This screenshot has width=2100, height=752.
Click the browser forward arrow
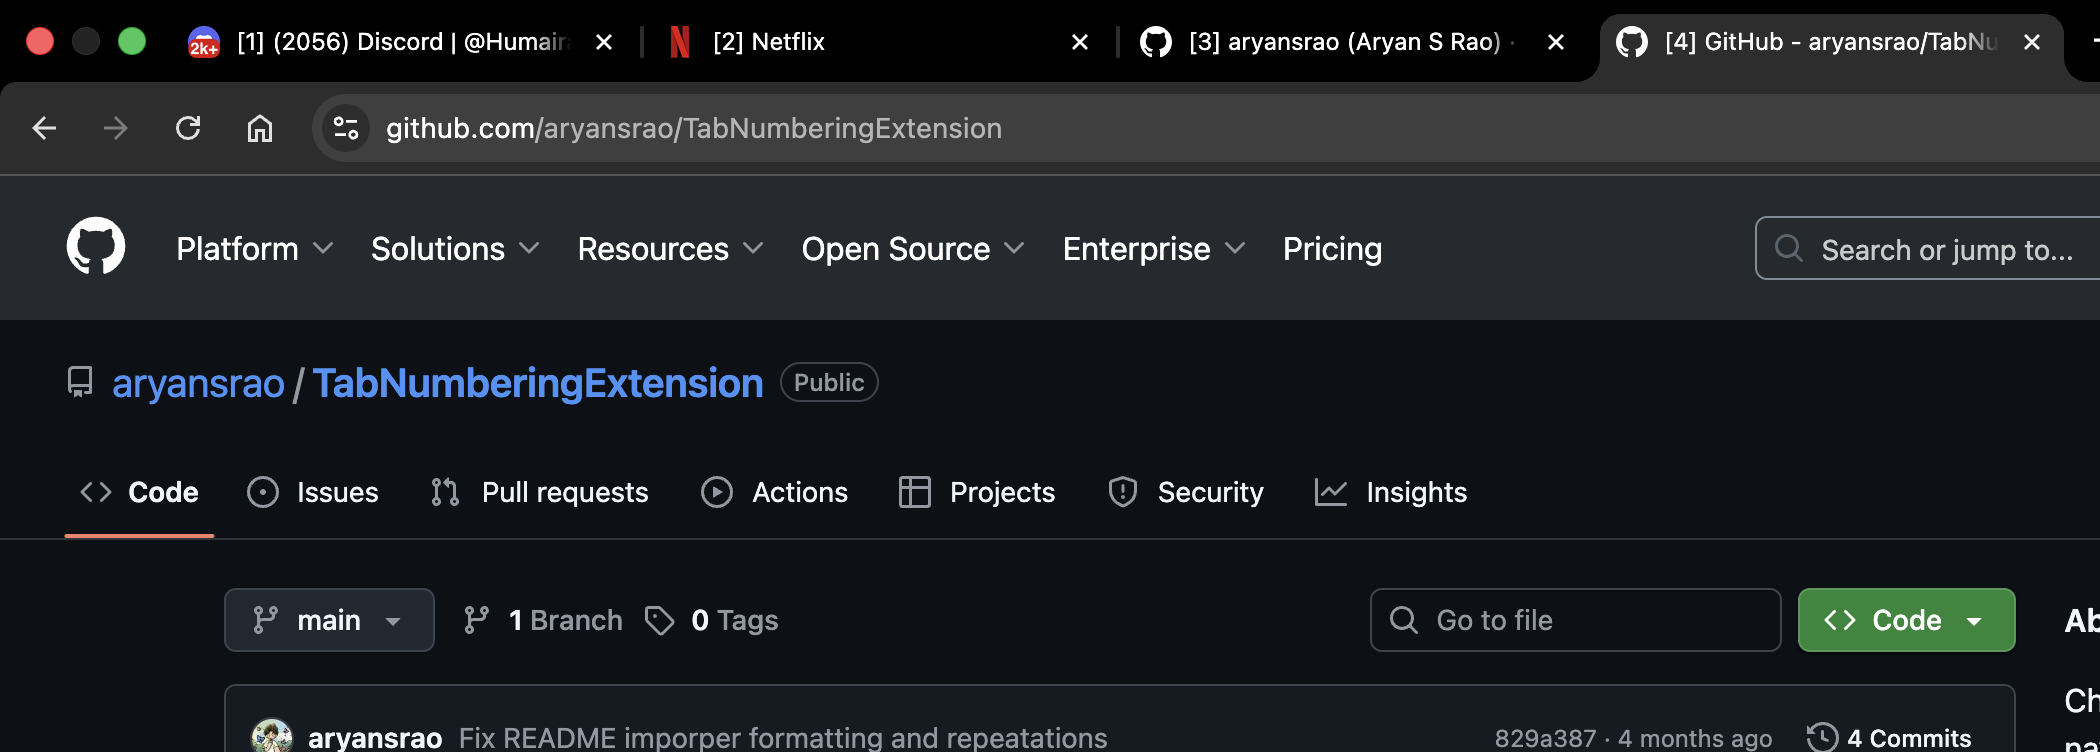116,128
